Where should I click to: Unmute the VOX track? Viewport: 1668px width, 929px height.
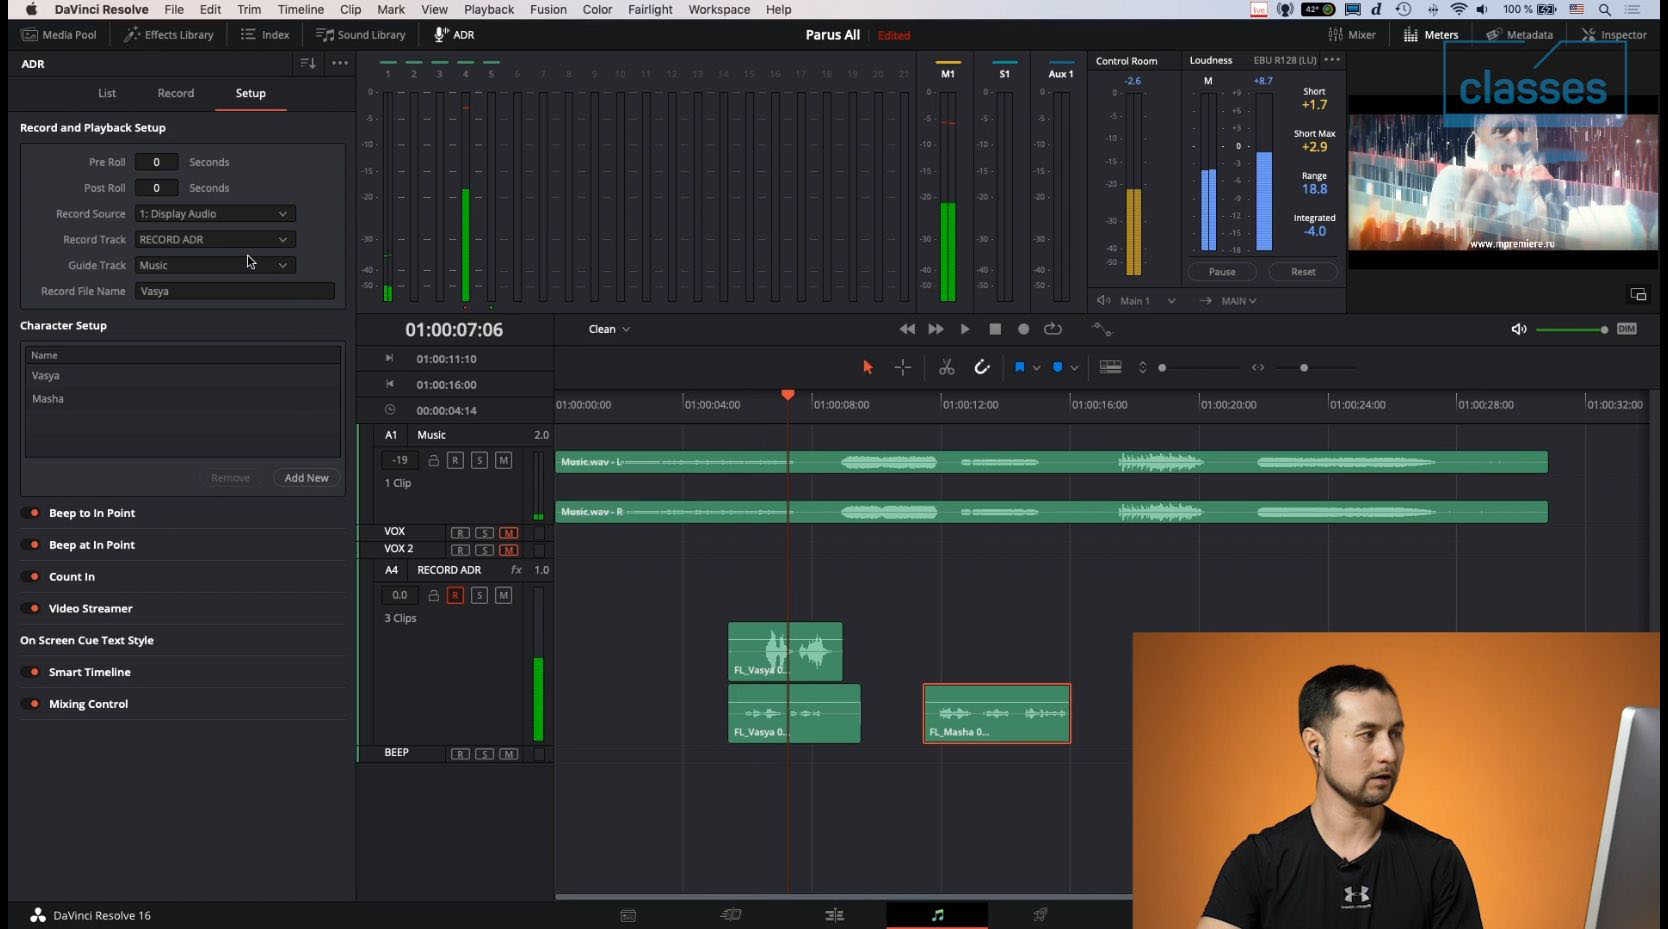(509, 533)
